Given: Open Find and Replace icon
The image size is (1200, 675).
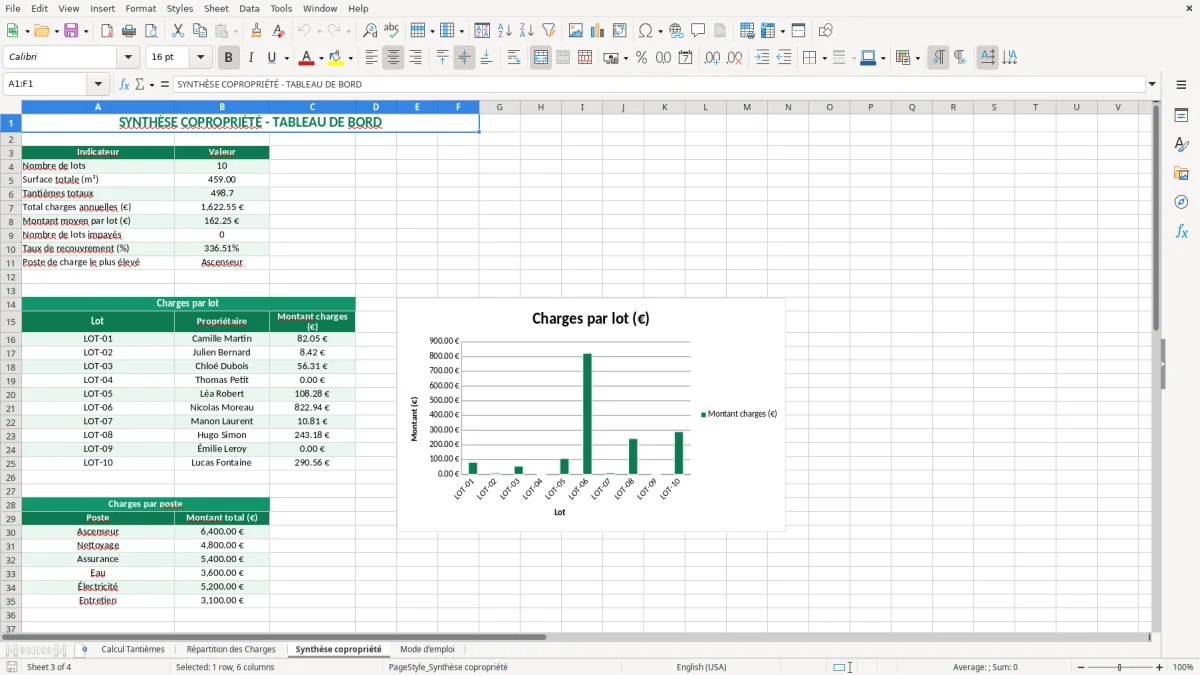Looking at the screenshot, I should [x=370, y=31].
